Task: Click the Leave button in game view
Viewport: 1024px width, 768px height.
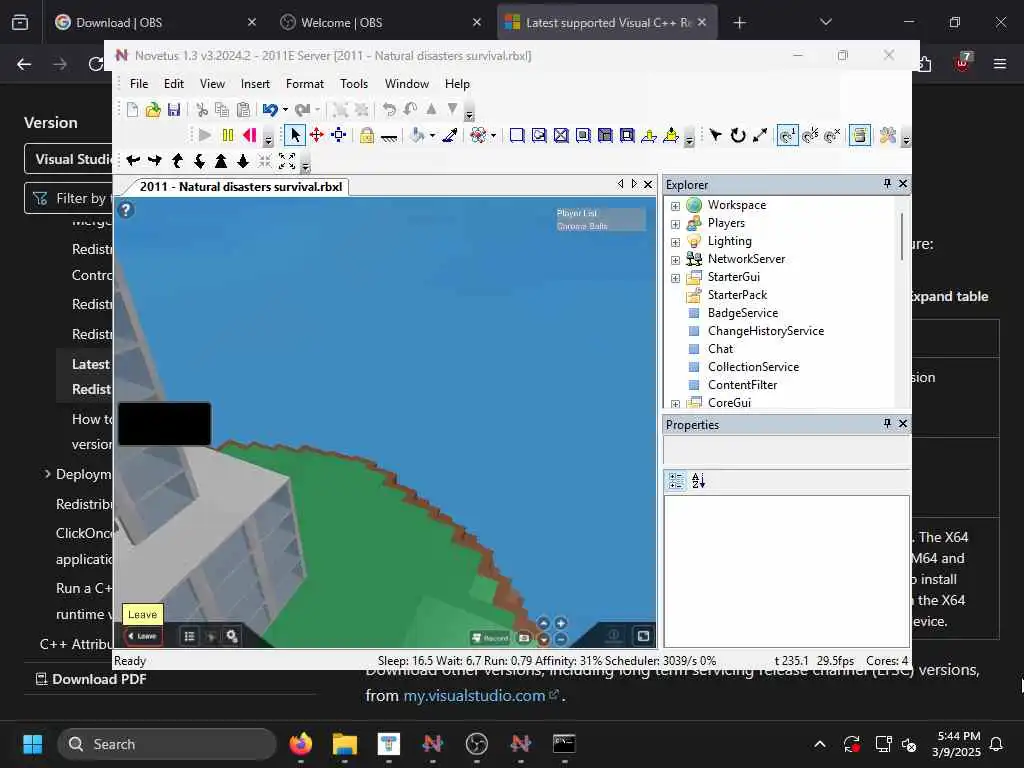Action: tap(143, 636)
